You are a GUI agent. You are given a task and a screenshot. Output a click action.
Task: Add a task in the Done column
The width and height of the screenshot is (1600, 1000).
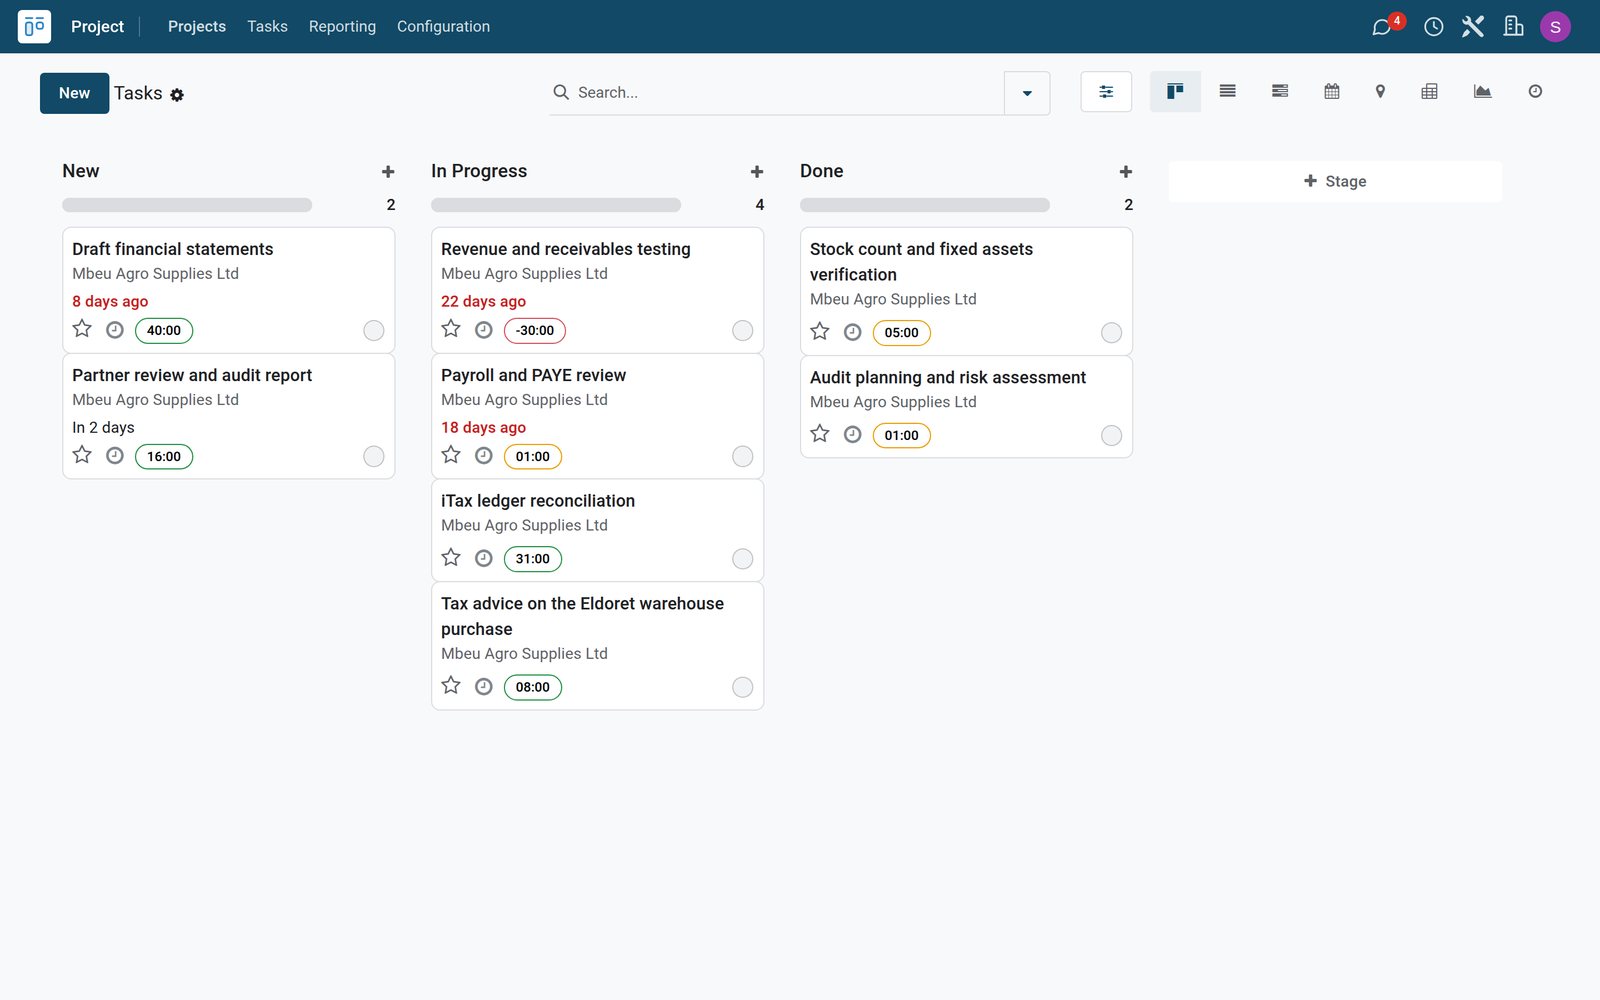1126,172
